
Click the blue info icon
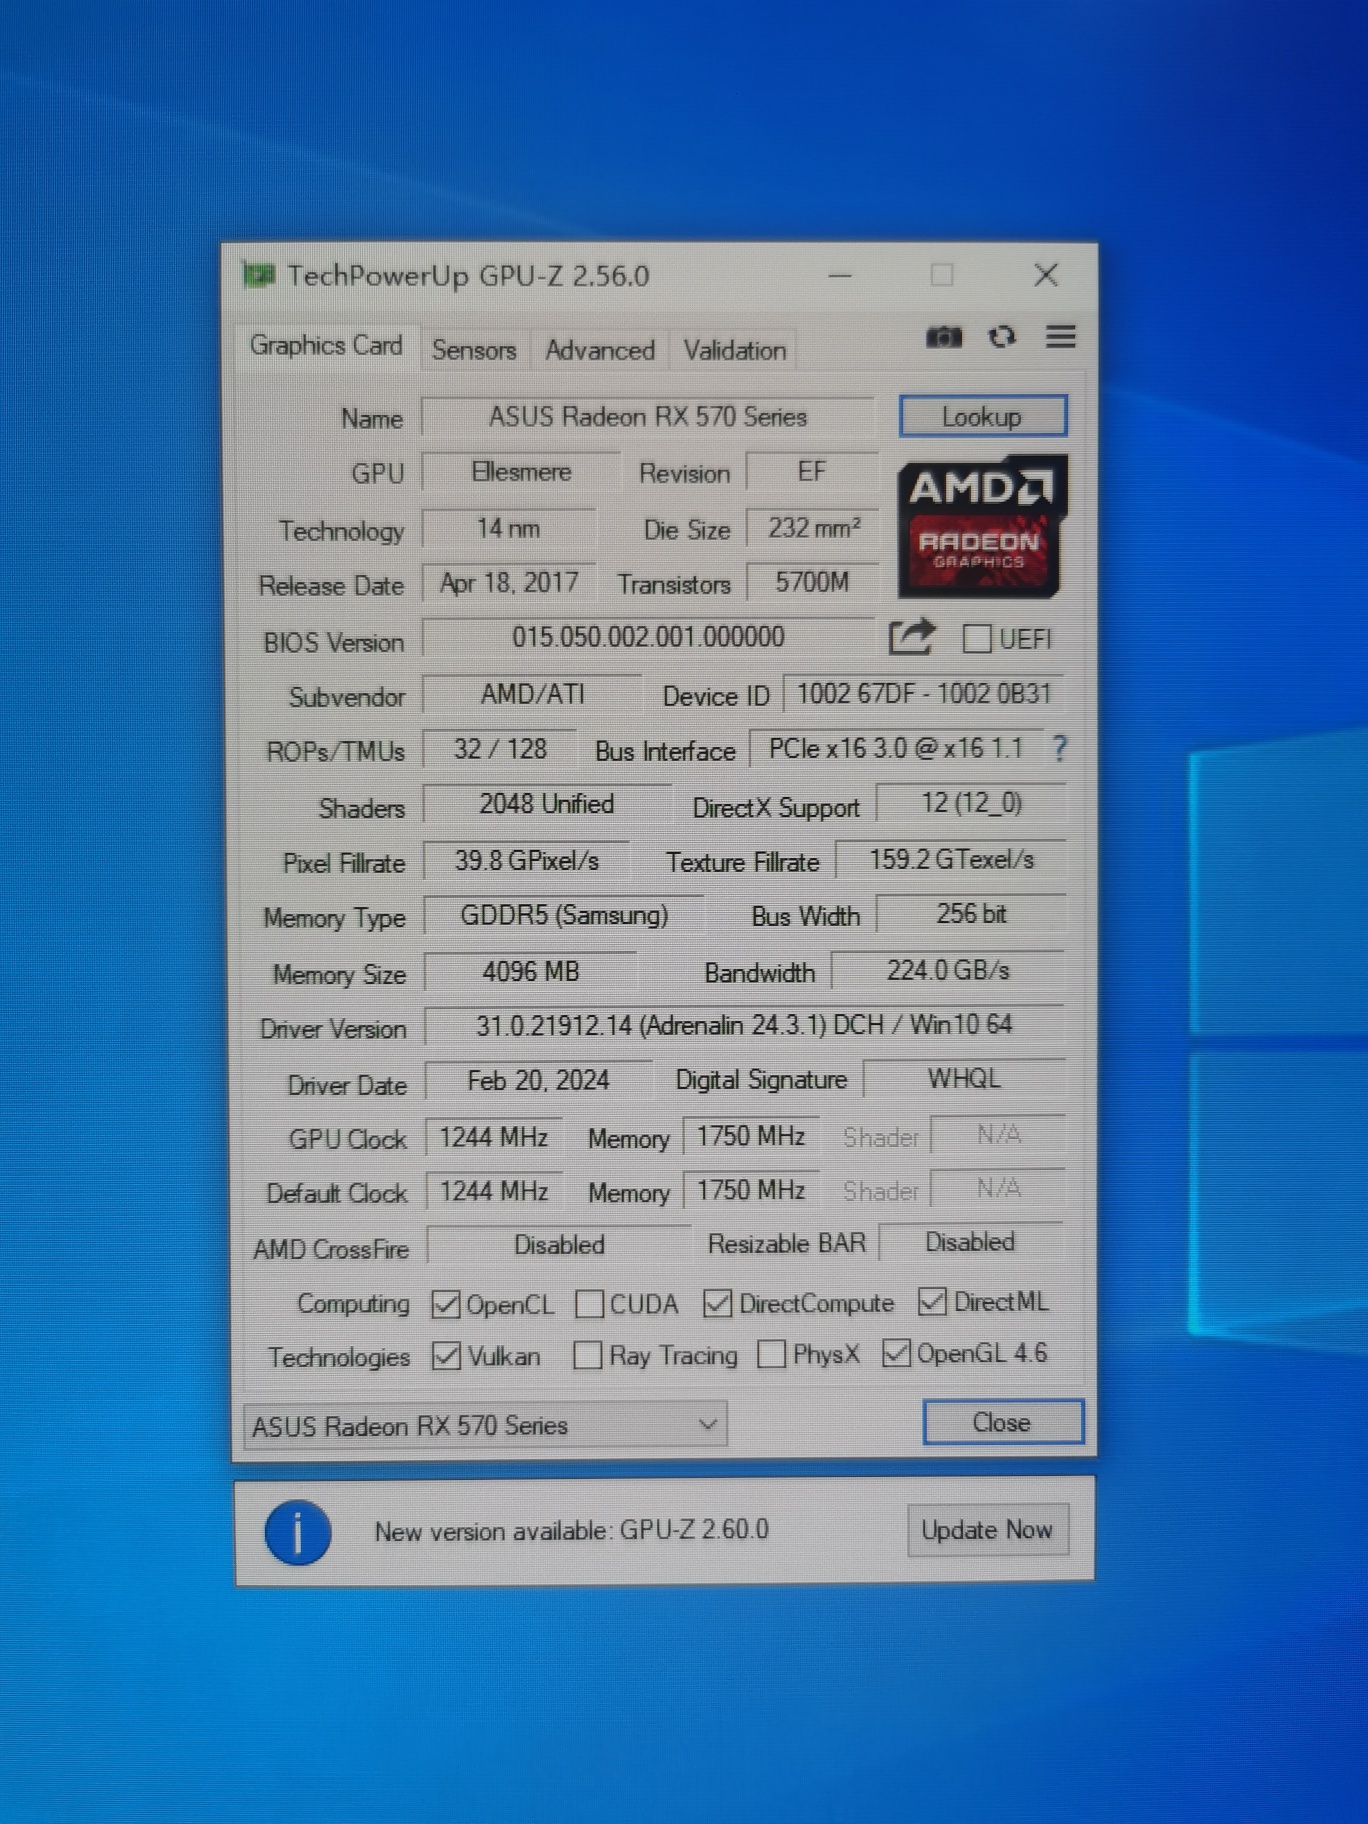point(297,1532)
